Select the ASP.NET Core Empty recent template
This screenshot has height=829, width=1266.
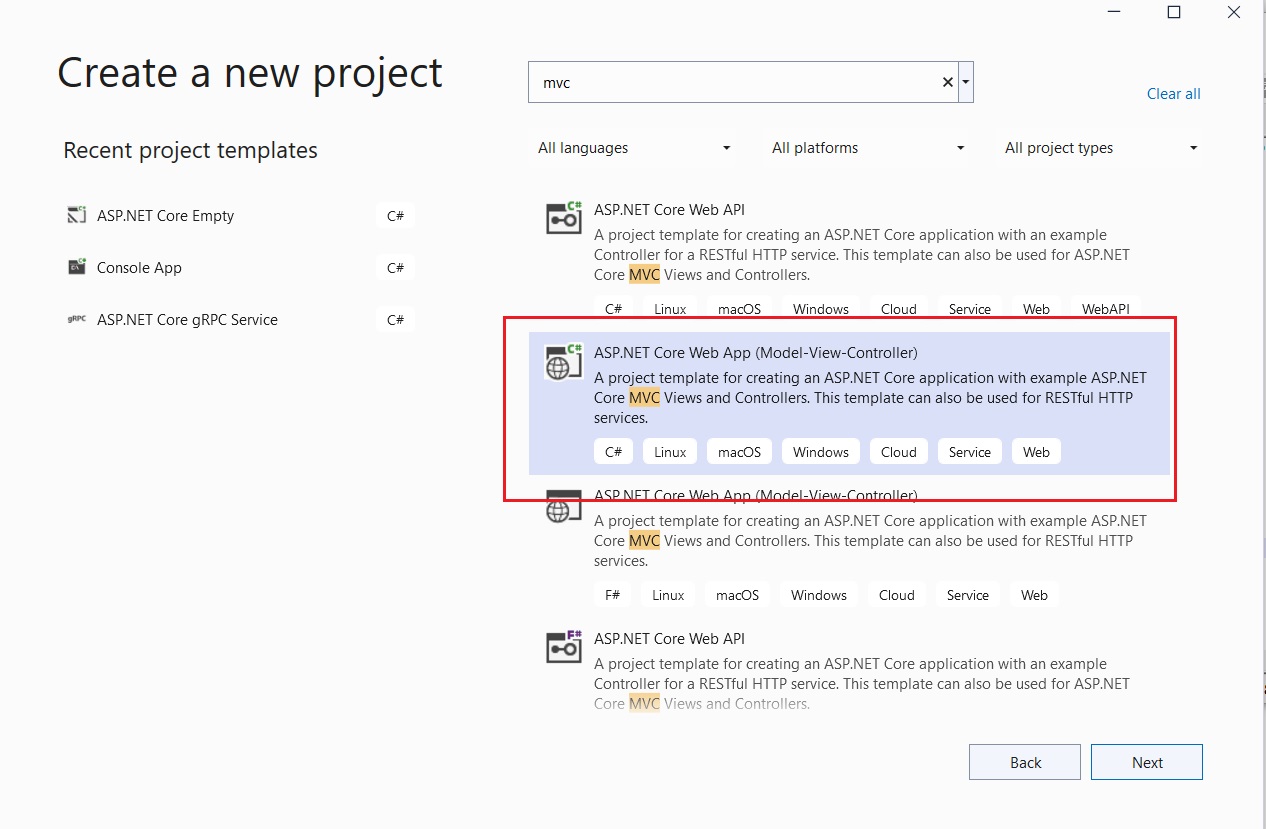(240, 215)
